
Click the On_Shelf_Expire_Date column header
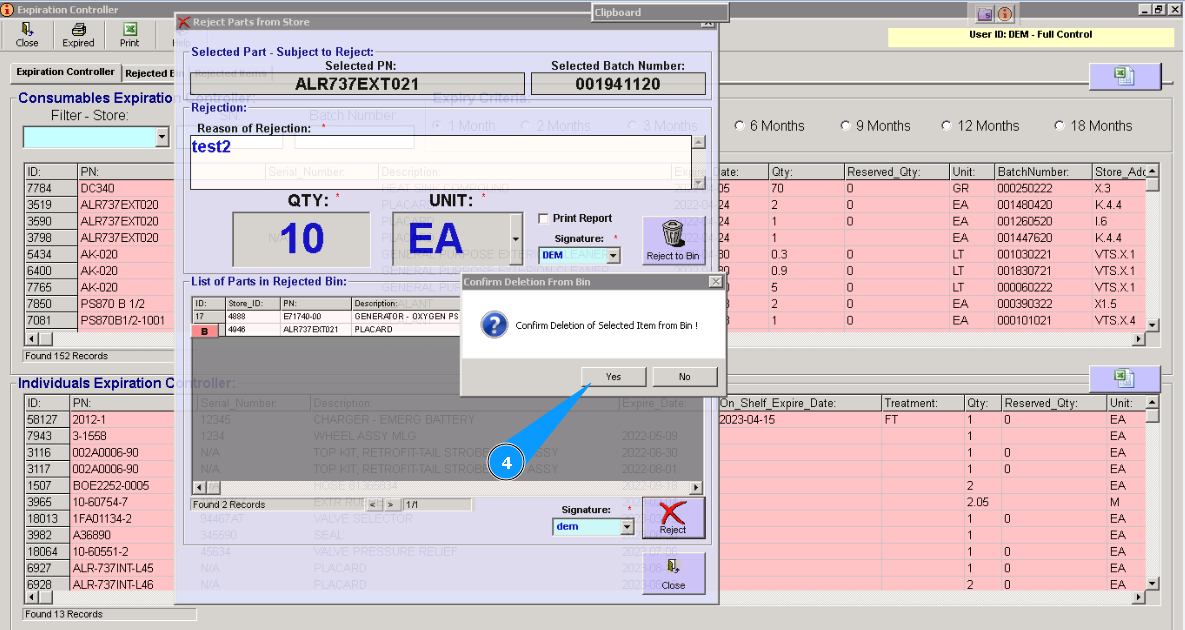(800, 403)
